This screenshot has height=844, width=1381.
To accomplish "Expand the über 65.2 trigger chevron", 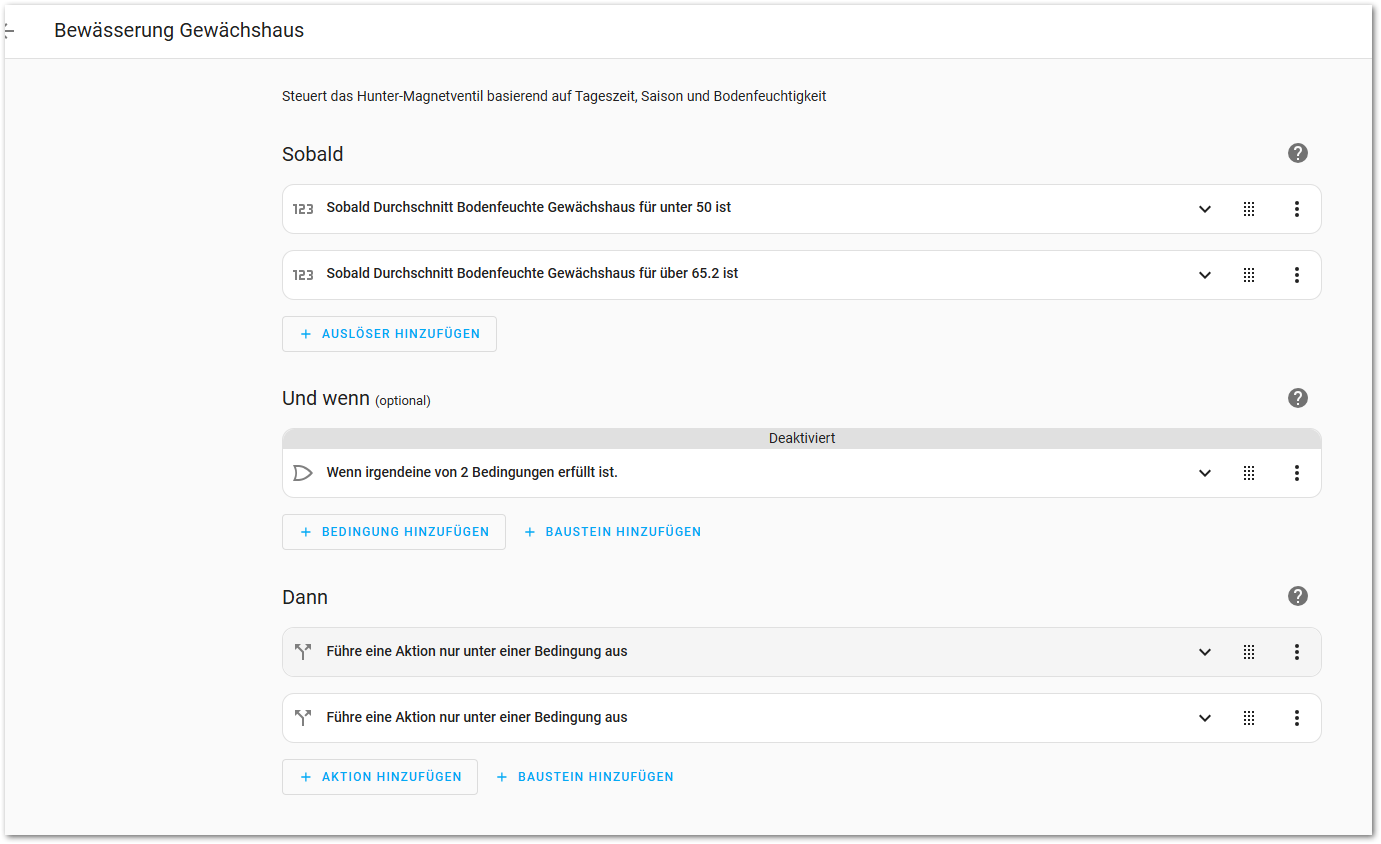I will point(1205,275).
